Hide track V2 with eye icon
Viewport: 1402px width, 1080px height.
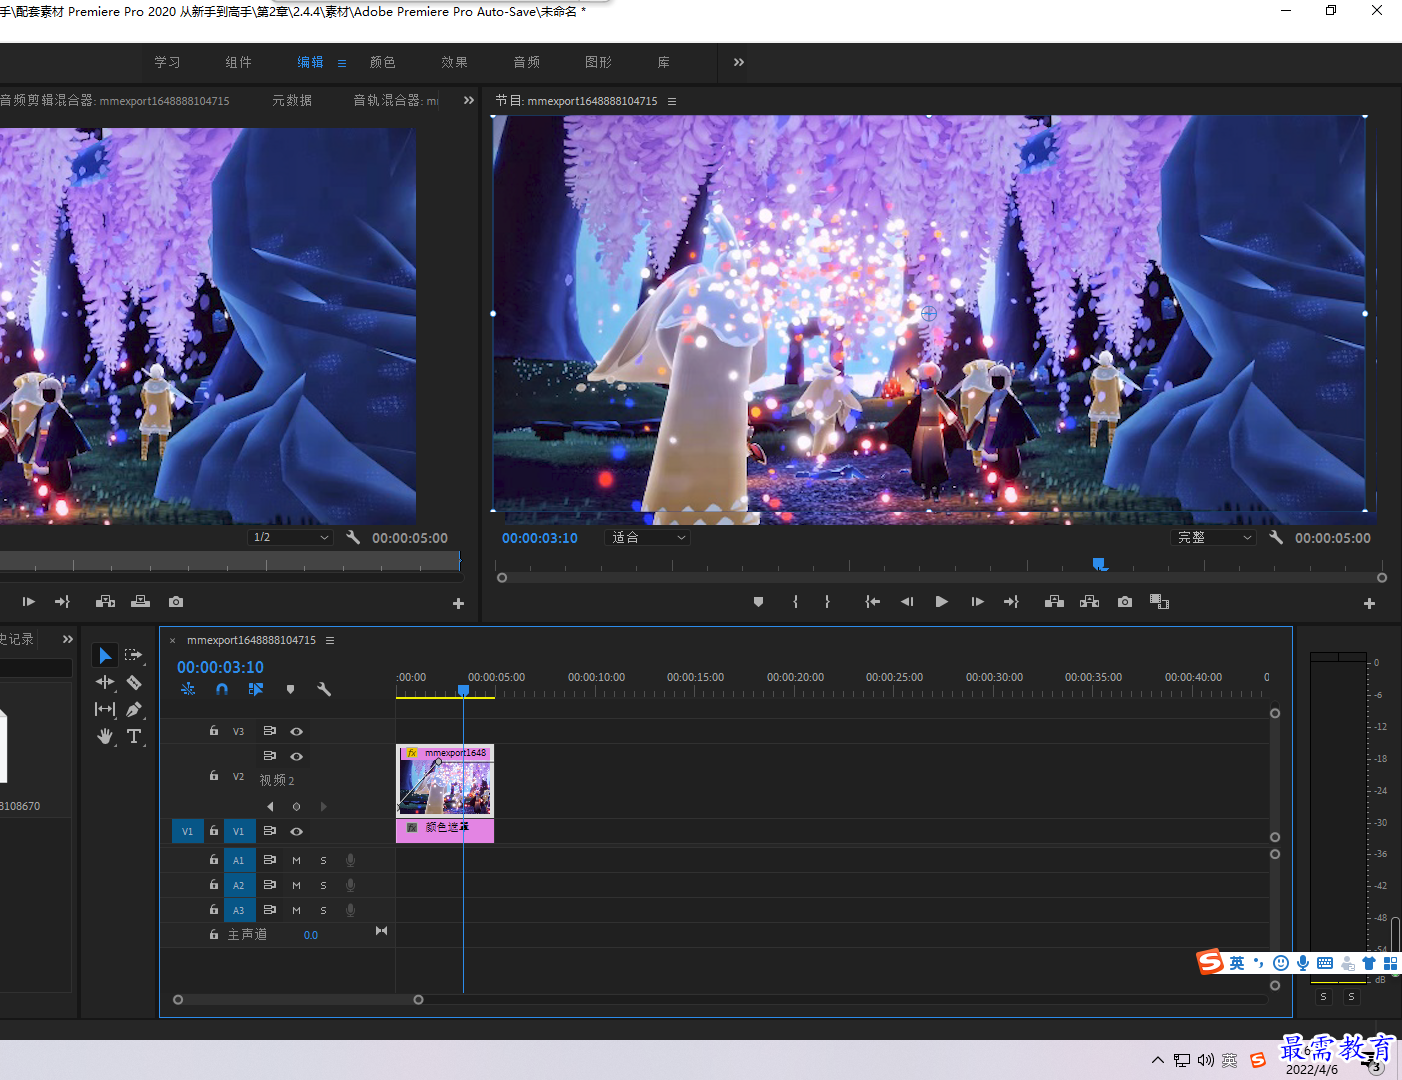(296, 756)
